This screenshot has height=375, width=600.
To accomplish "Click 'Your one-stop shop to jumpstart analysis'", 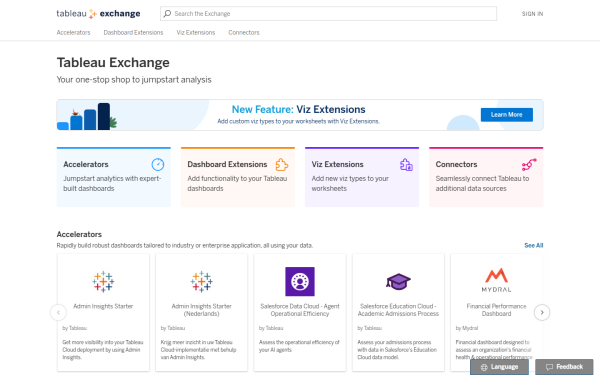I will tap(134, 80).
